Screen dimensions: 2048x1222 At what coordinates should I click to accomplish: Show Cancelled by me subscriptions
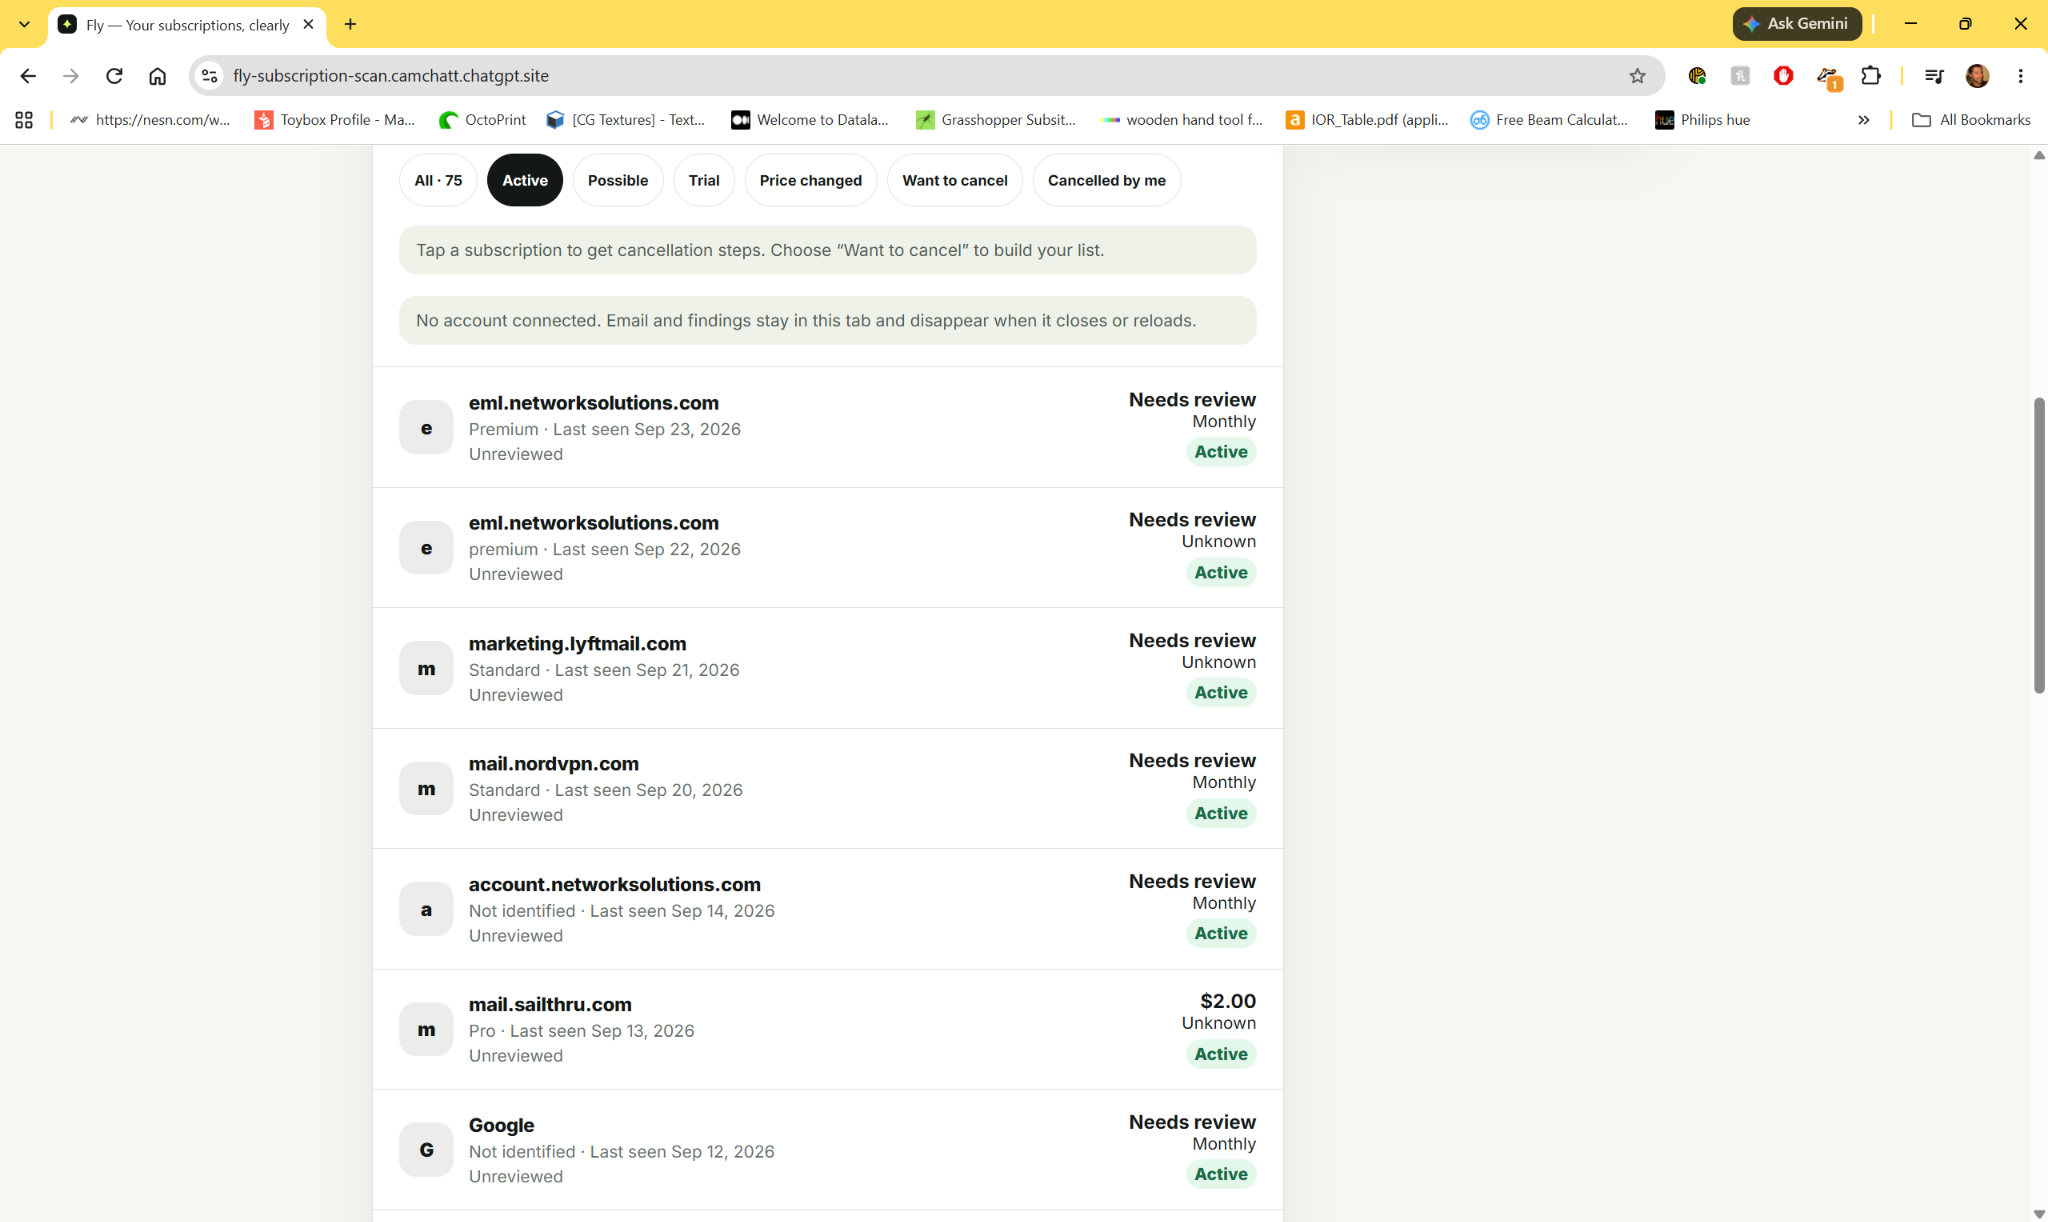(1106, 180)
